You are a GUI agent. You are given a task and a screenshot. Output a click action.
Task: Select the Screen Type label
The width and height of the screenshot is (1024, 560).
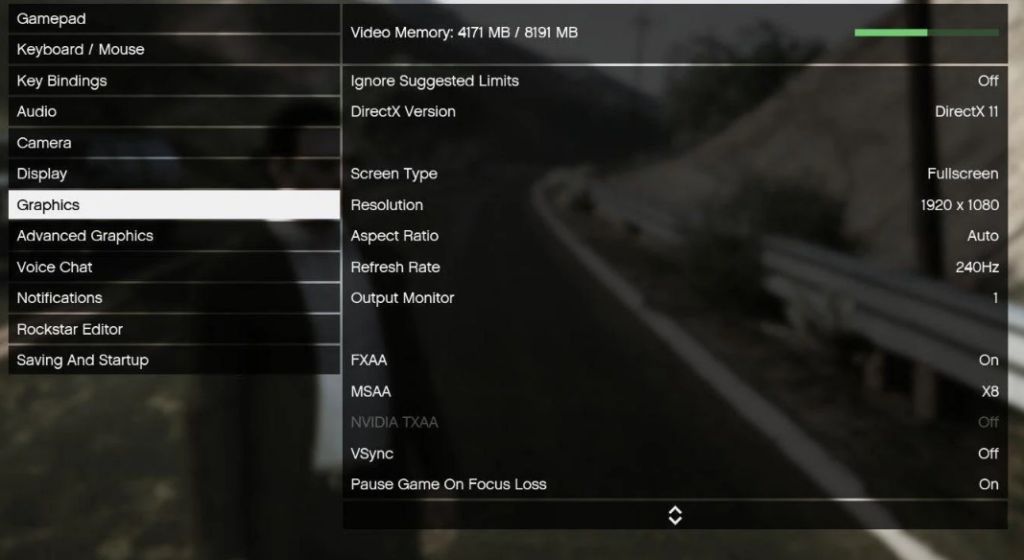(394, 174)
